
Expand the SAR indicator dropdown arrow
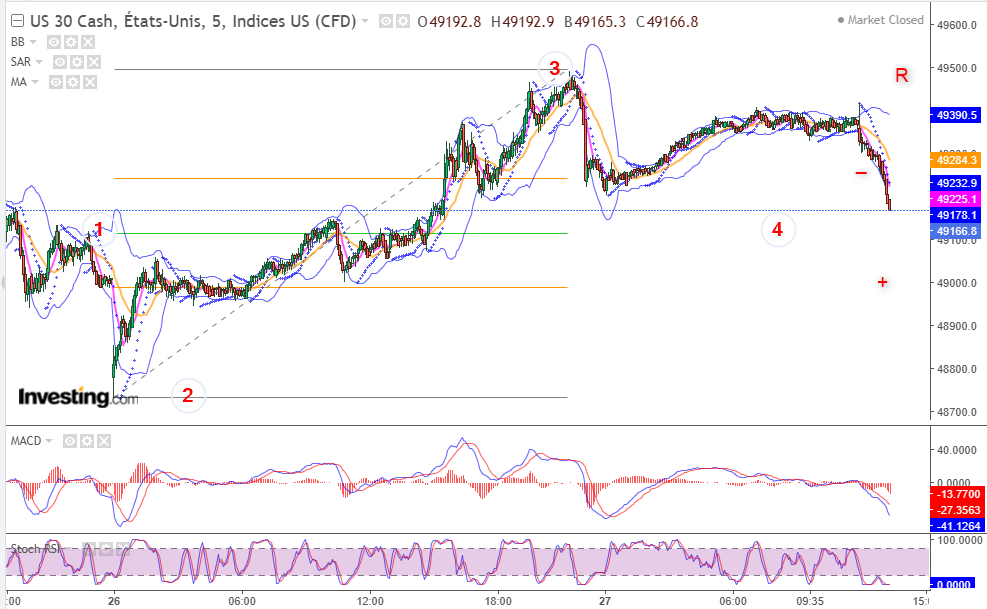click(38, 62)
